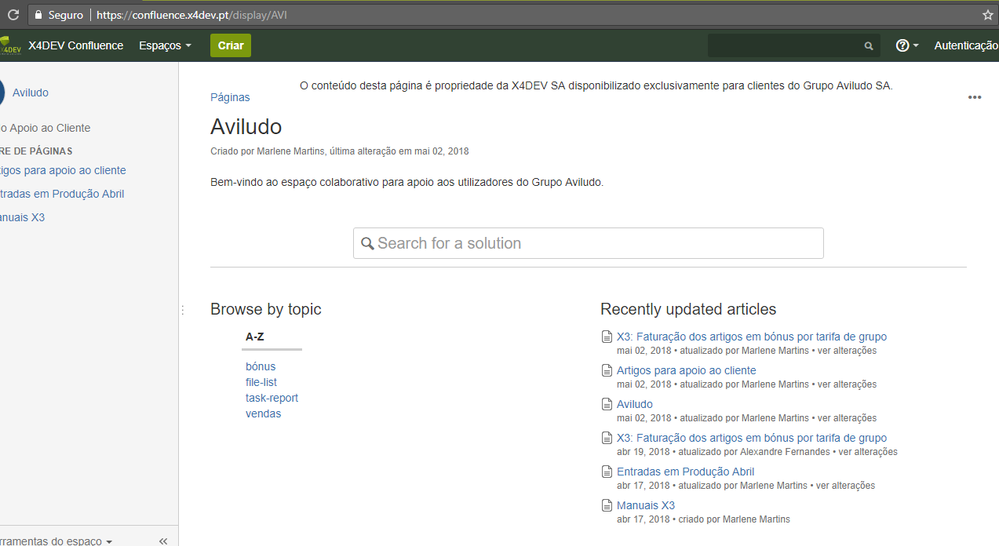This screenshot has height=546, width=999.
Task: Open the bónus topic label
Action: (261, 366)
